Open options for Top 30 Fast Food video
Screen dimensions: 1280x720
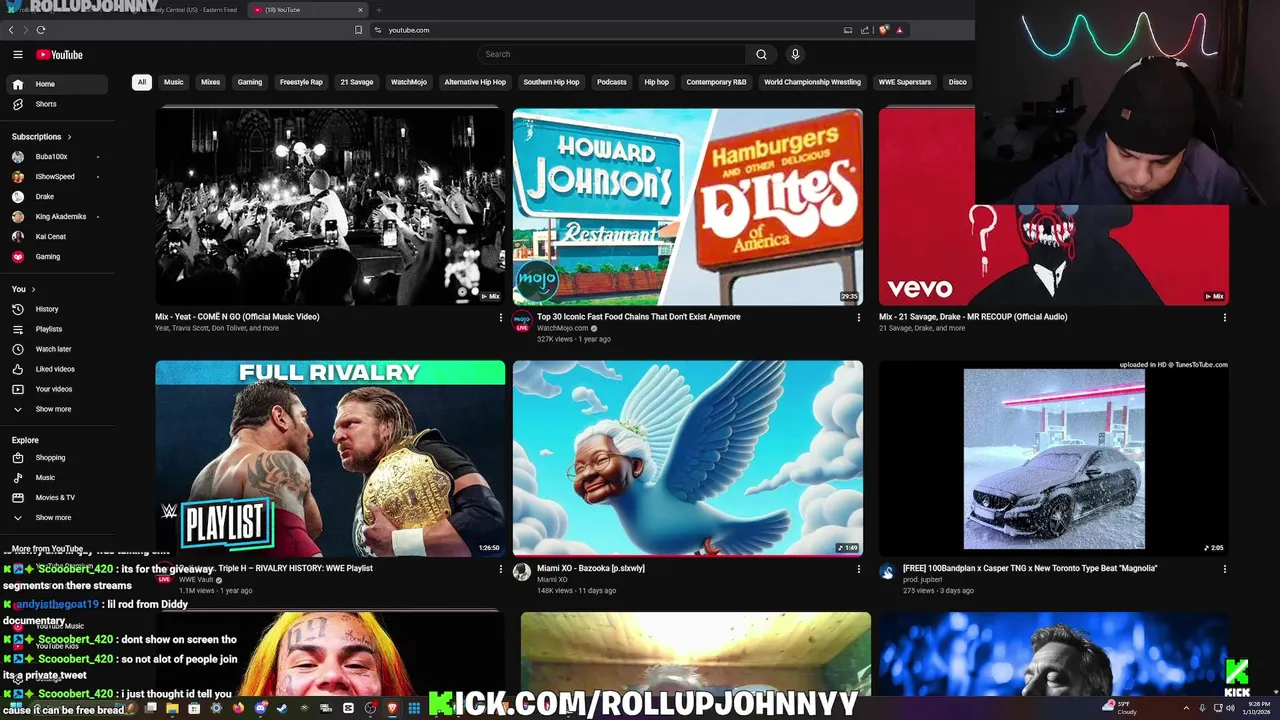pos(858,318)
